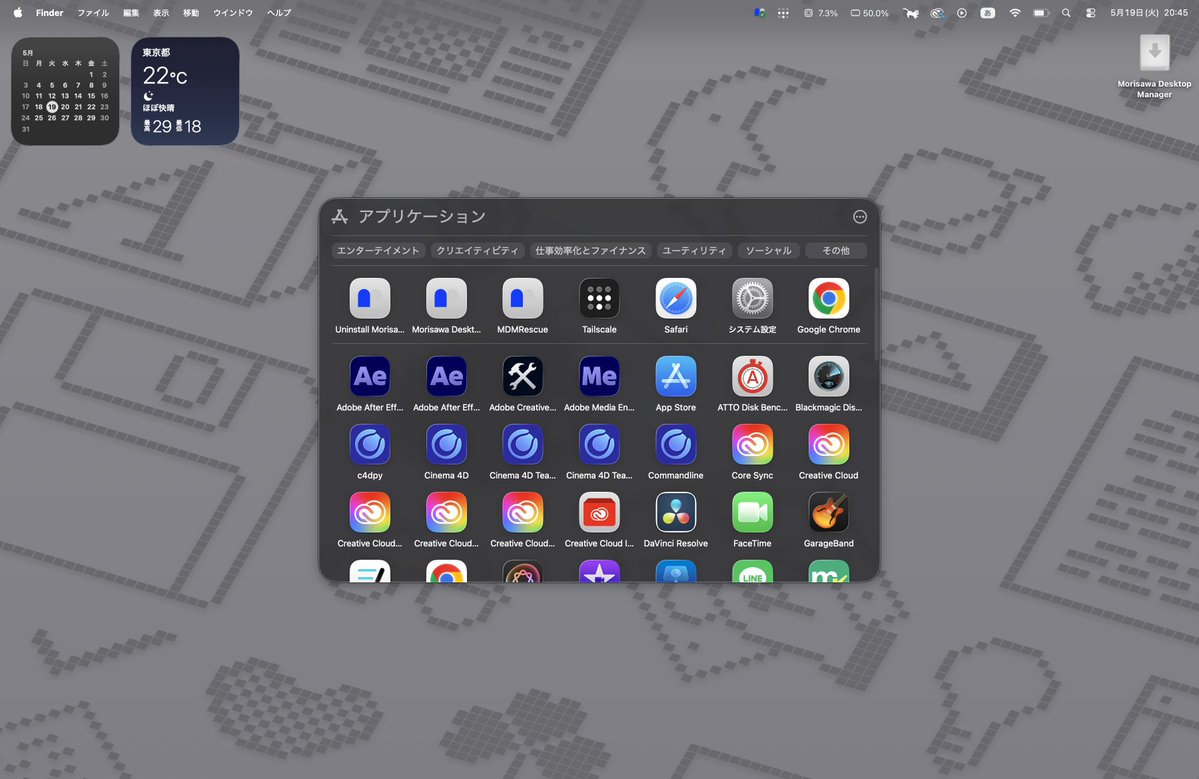Click the circular play icon in menu bar
The width and height of the screenshot is (1199, 779).
pos(962,13)
